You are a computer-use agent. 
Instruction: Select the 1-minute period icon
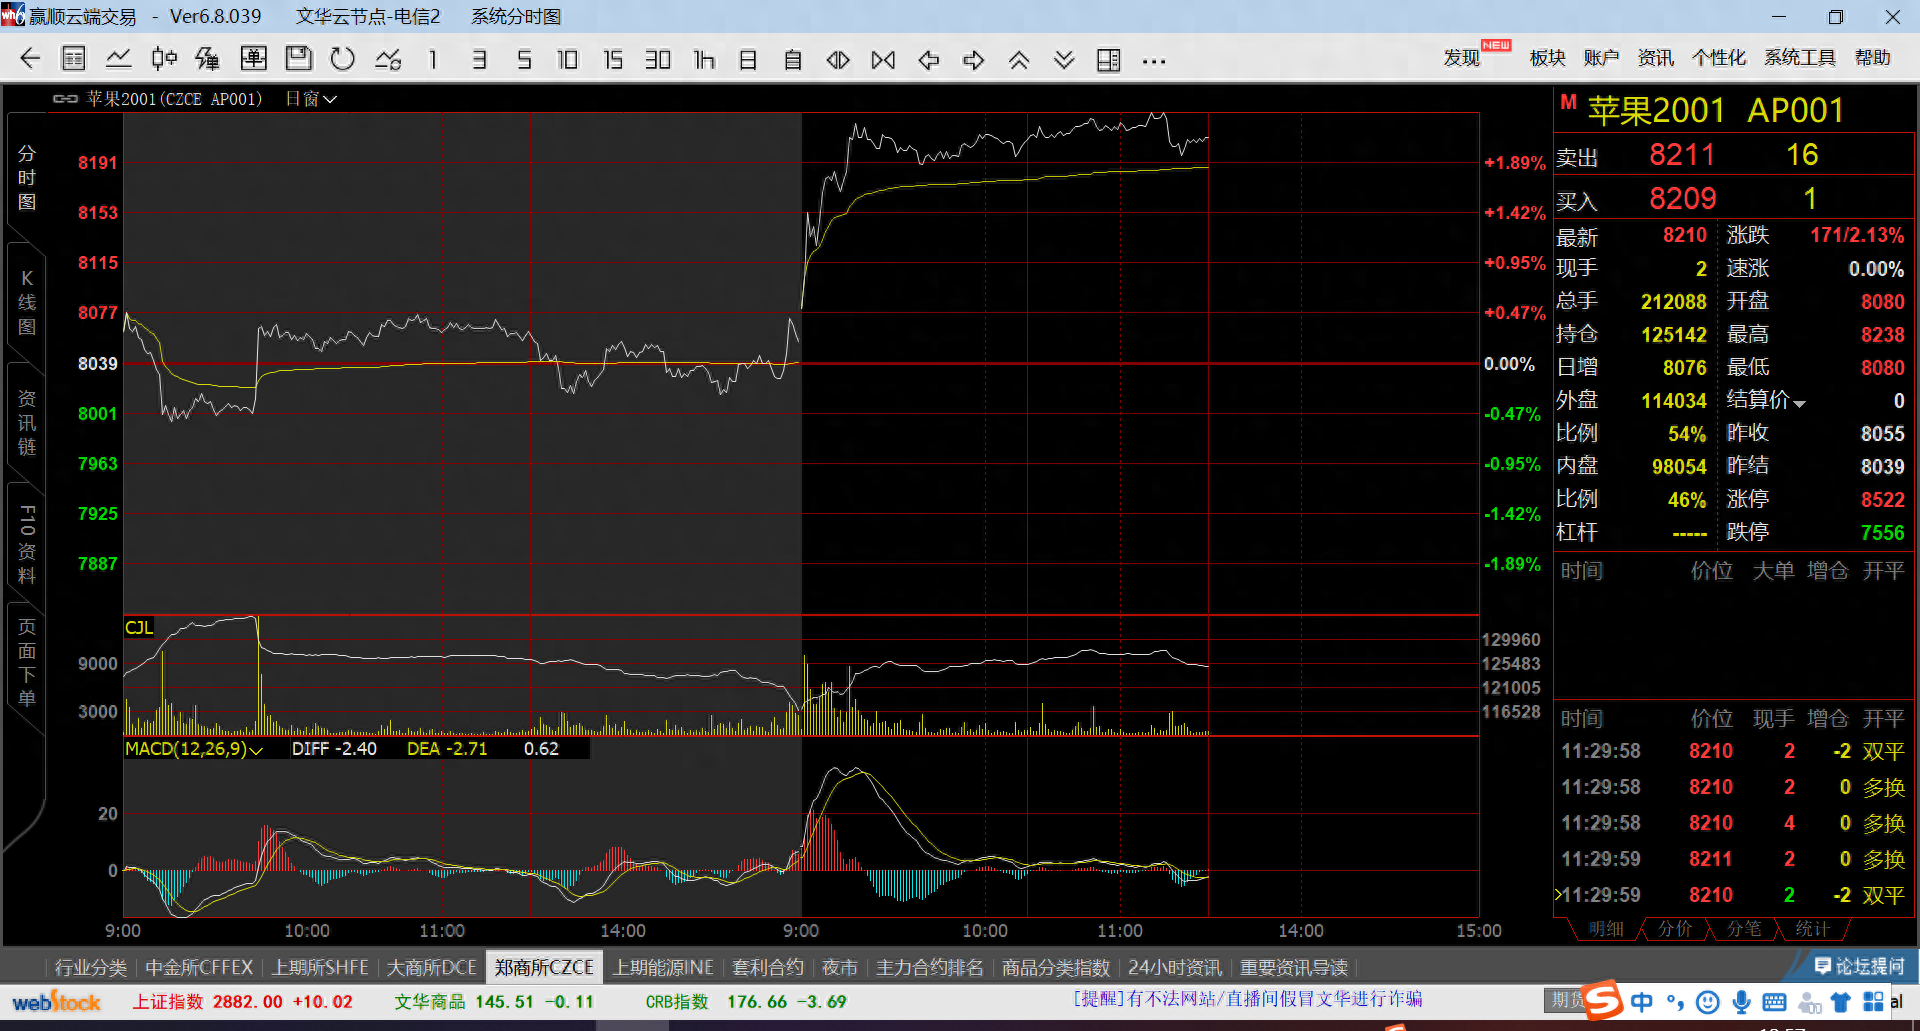pos(433,60)
